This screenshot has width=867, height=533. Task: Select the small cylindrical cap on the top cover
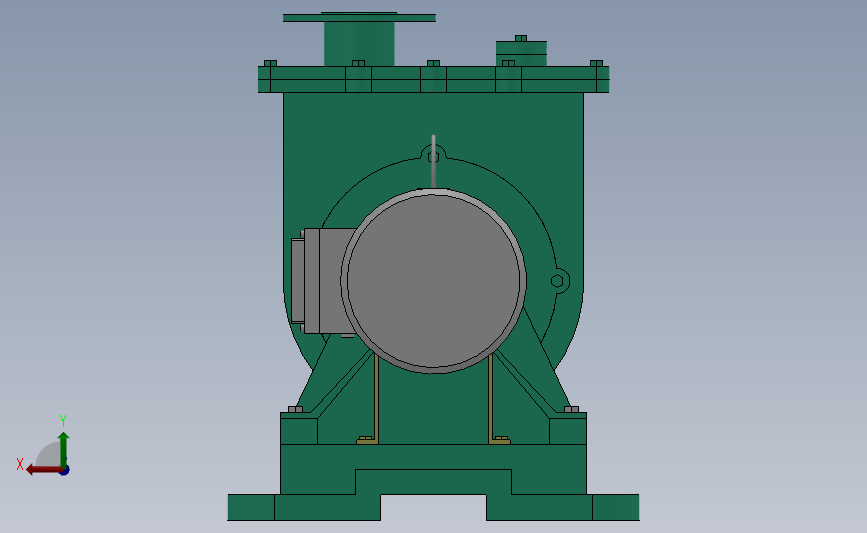tap(521, 53)
